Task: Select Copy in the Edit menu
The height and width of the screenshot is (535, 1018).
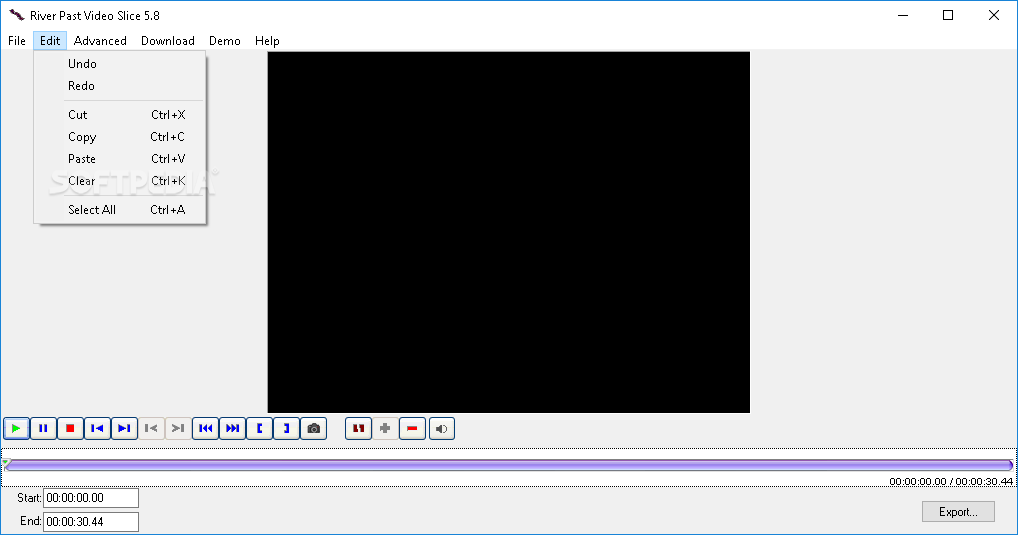Action: [120, 137]
